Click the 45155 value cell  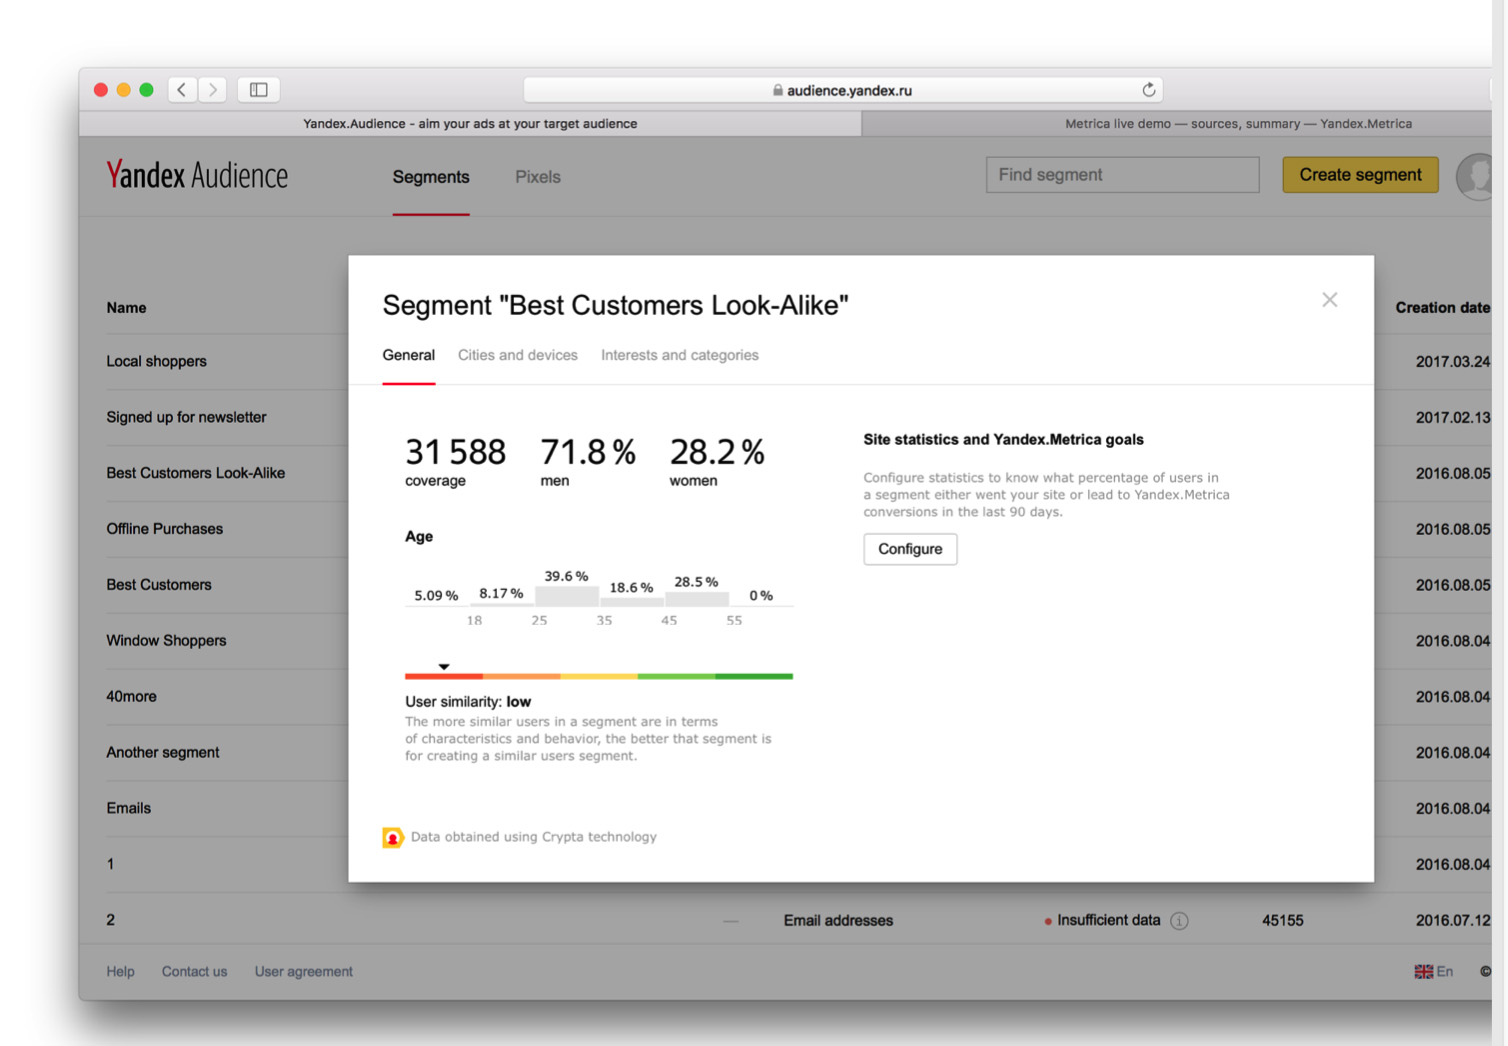click(x=1282, y=921)
